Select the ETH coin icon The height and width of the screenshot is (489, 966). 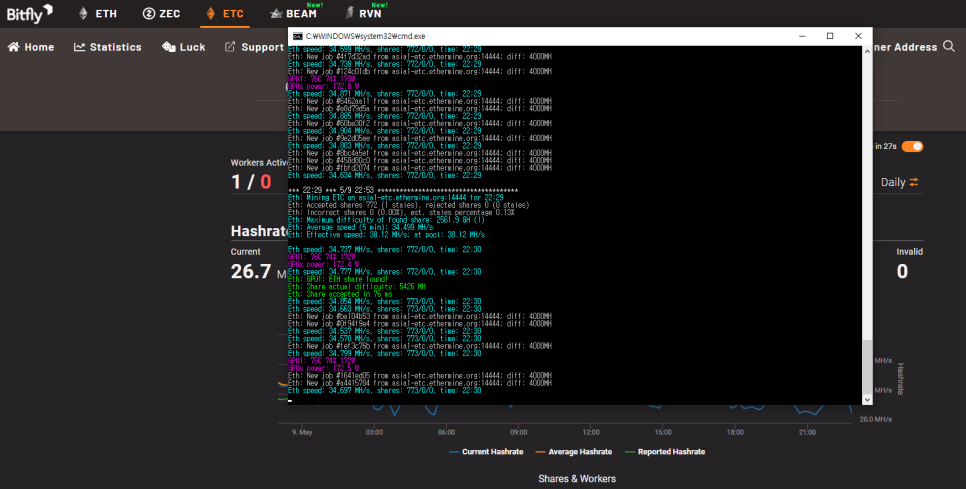[x=83, y=14]
